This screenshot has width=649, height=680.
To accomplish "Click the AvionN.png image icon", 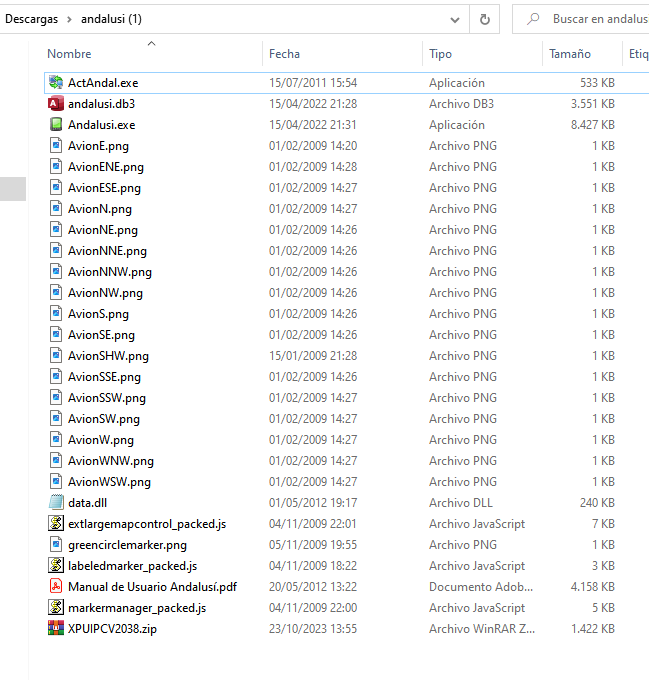I will point(55,209).
